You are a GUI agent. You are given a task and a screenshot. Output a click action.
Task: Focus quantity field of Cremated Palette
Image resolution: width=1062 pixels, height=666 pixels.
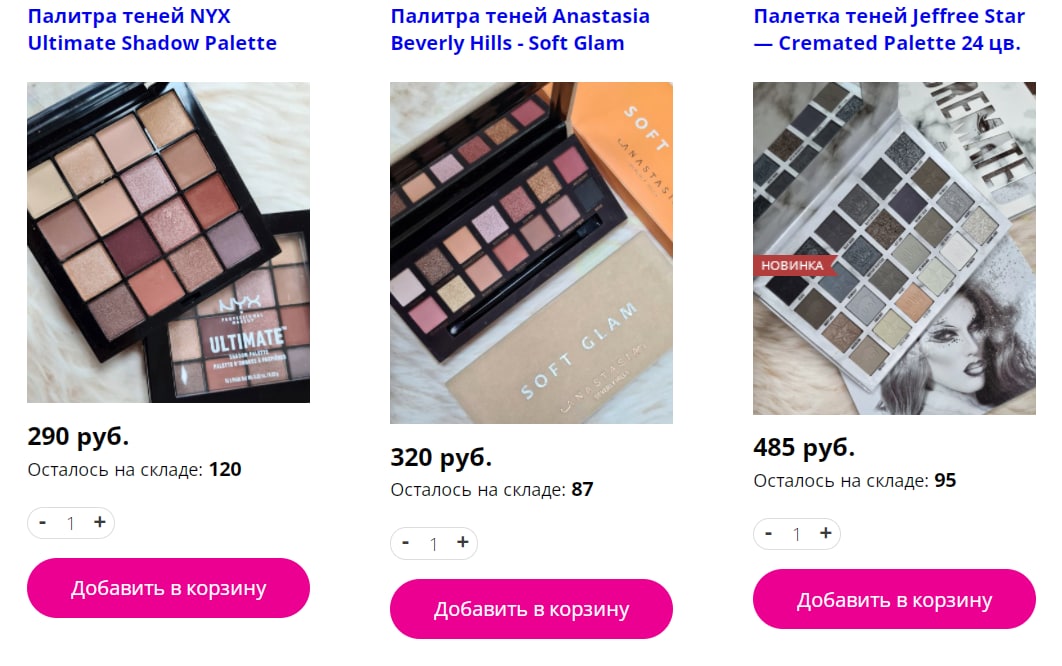click(796, 534)
